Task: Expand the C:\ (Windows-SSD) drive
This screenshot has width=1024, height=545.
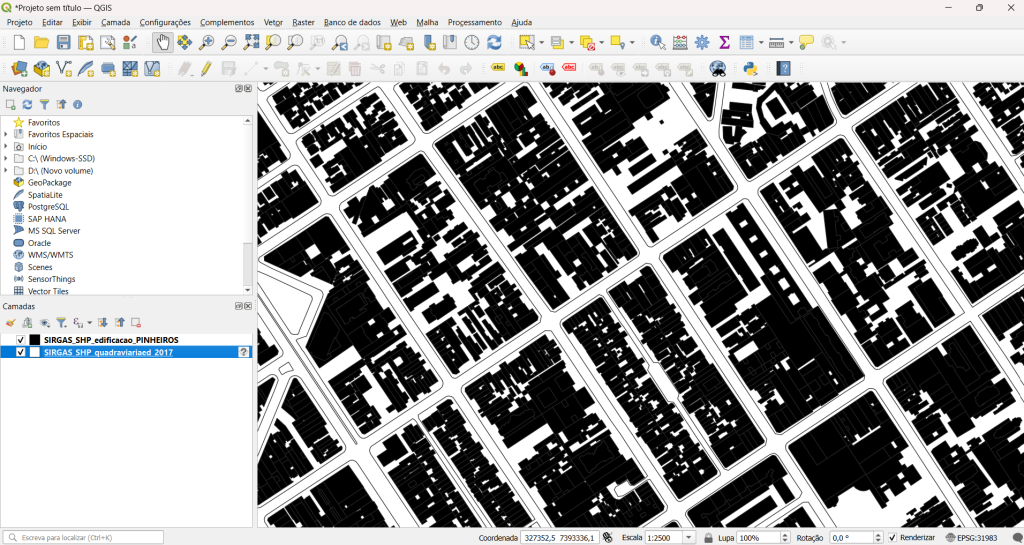Action: (x=6, y=159)
